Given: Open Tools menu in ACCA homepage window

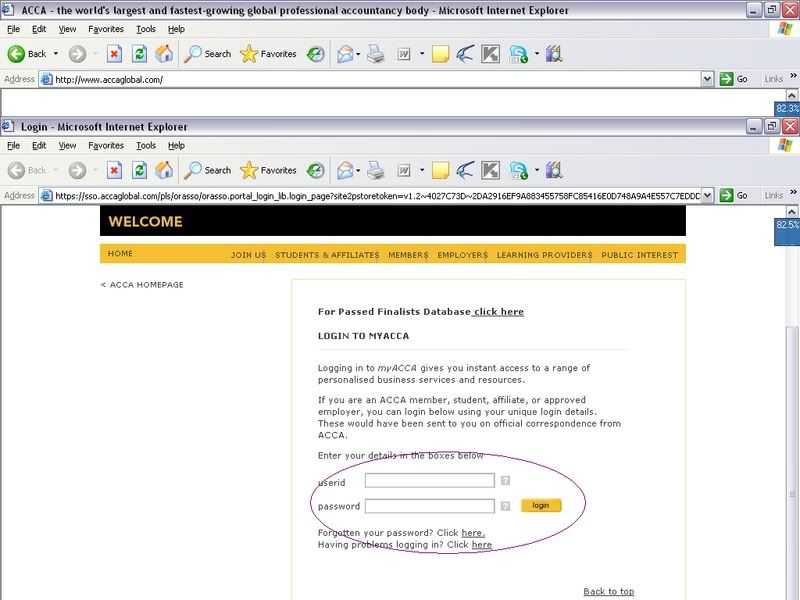Looking at the screenshot, I should pos(146,29).
